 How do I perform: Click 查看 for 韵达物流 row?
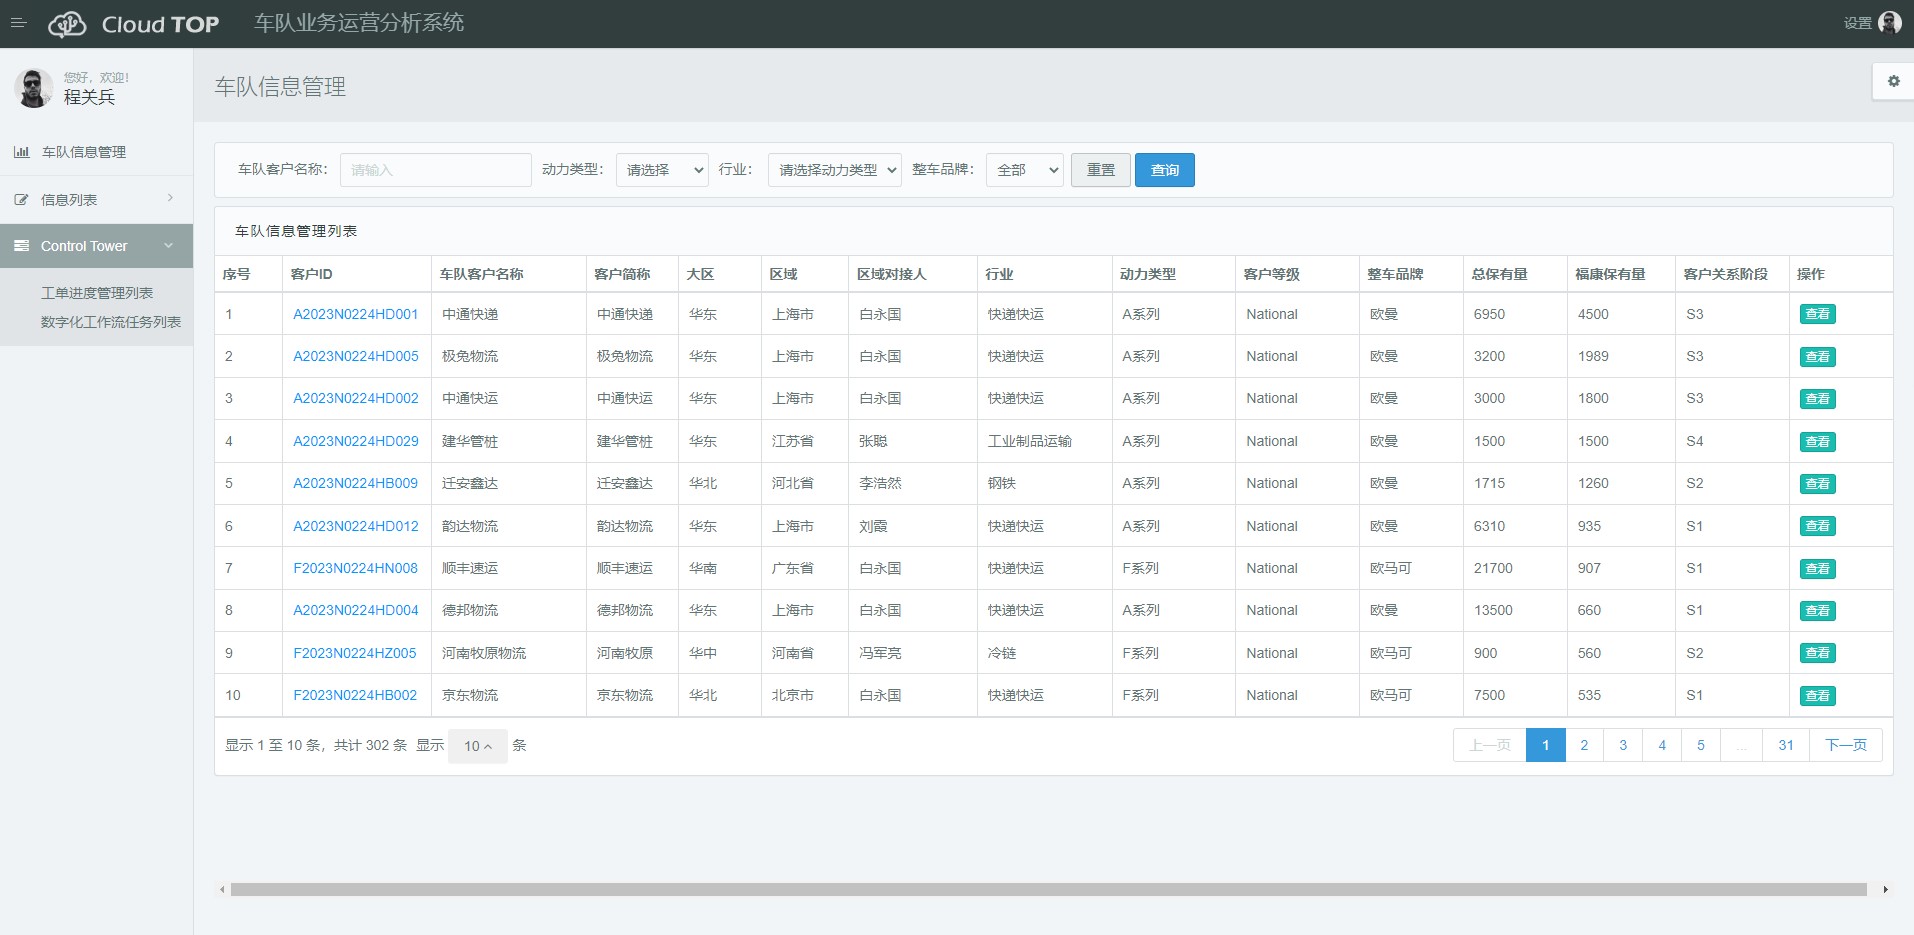tap(1817, 526)
